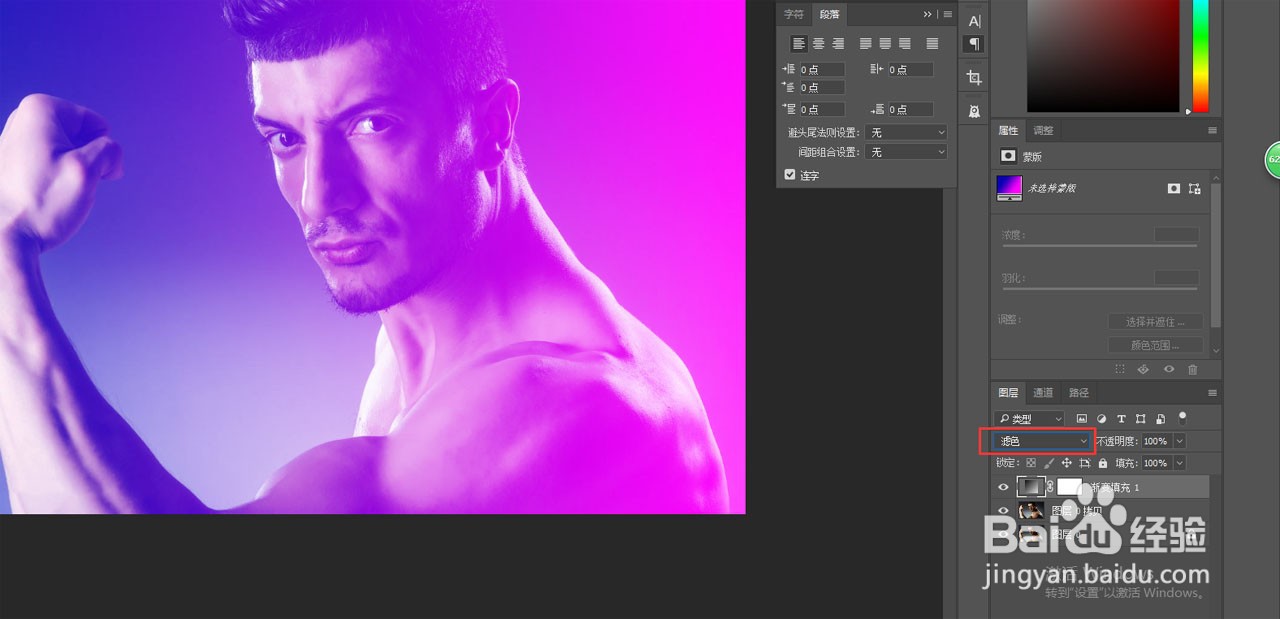The image size is (1280, 619).
Task: Click first-line indent input field
Action: point(822,88)
